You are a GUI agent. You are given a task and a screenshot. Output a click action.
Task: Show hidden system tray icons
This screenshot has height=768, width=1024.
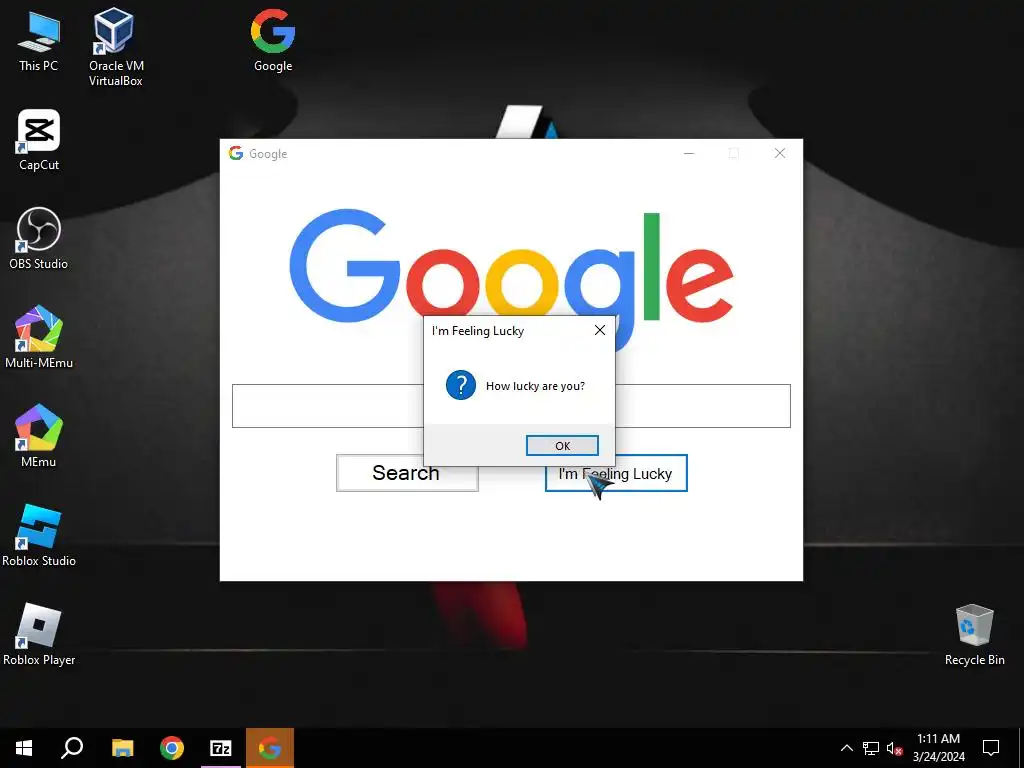point(846,748)
